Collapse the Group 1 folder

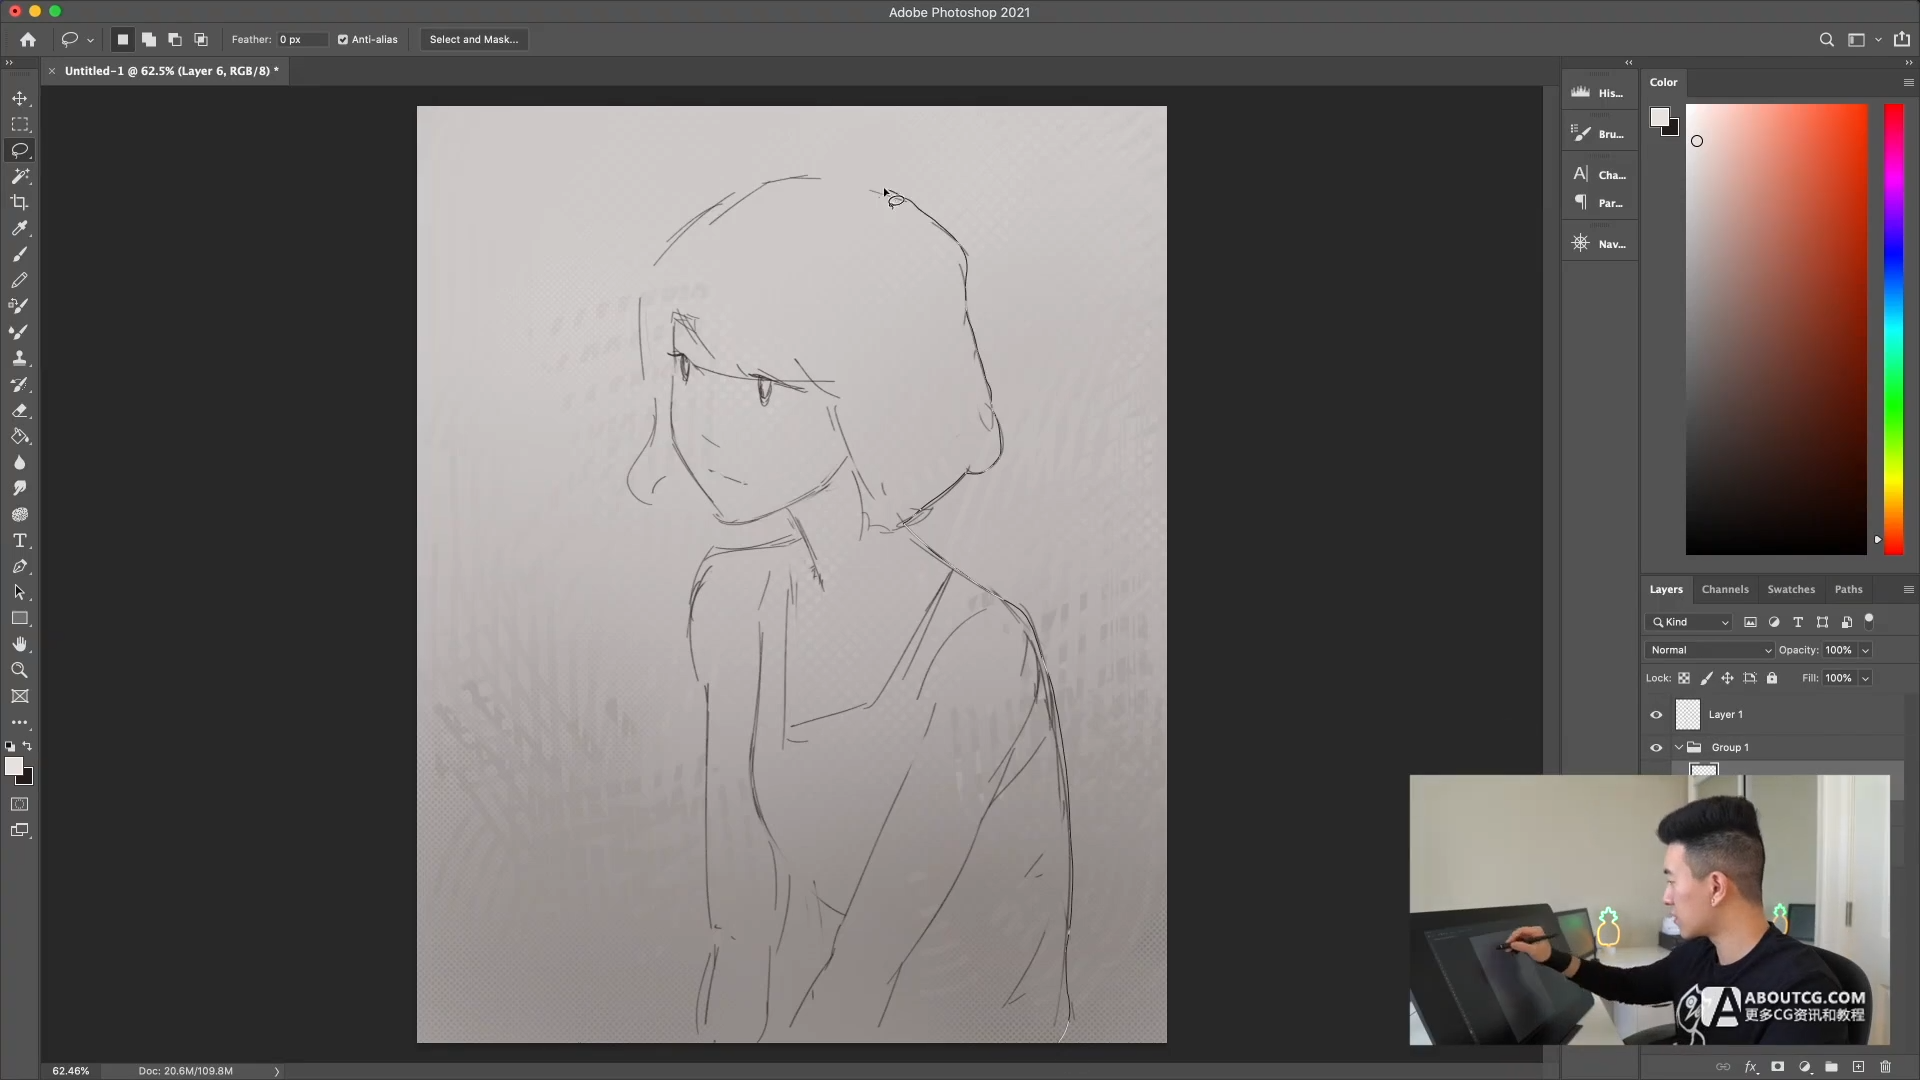[1679, 747]
